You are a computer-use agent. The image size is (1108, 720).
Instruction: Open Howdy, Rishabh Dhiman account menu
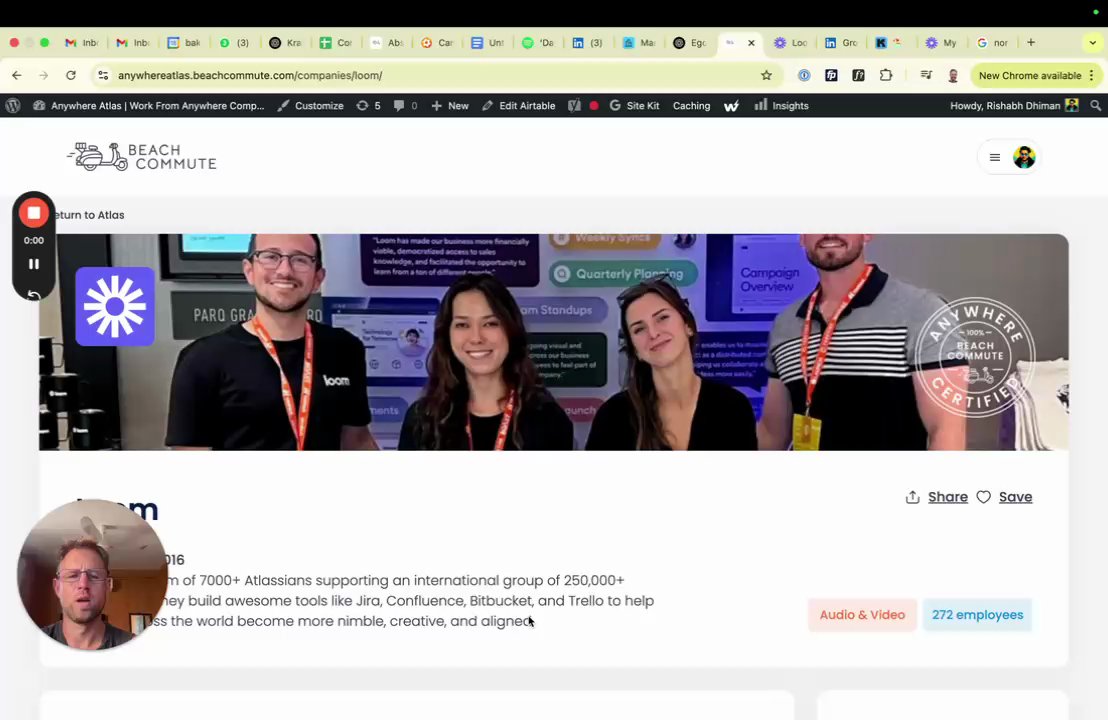pyautogui.click(x=1014, y=105)
